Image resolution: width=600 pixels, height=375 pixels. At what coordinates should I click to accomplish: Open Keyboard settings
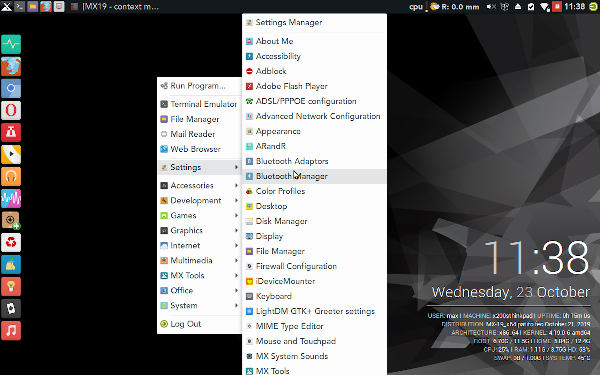(314, 296)
